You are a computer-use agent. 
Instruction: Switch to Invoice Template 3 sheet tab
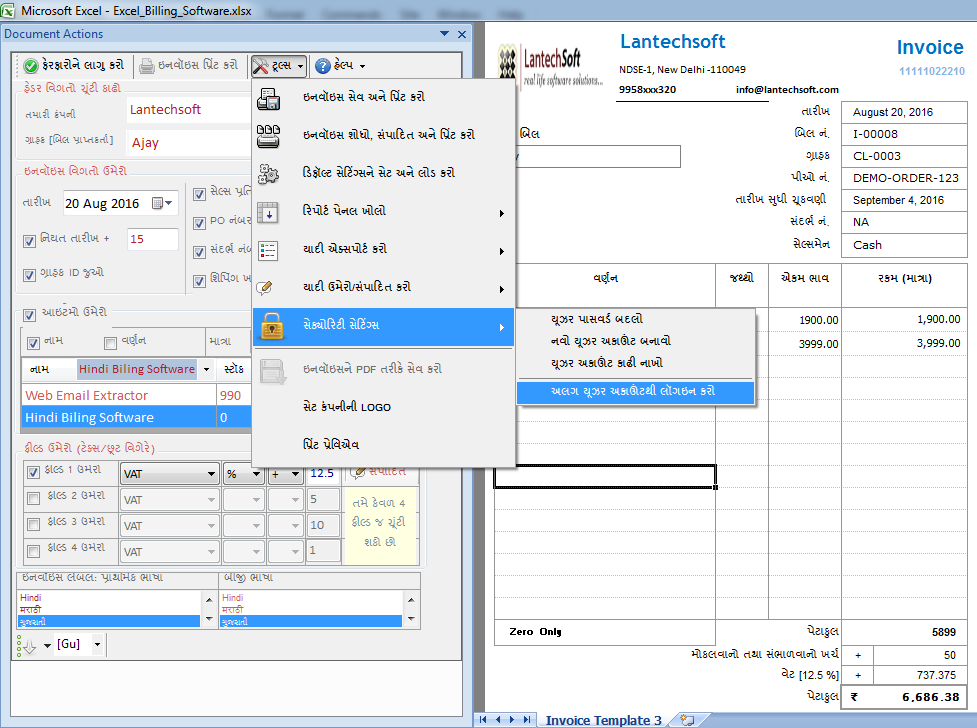click(603, 721)
